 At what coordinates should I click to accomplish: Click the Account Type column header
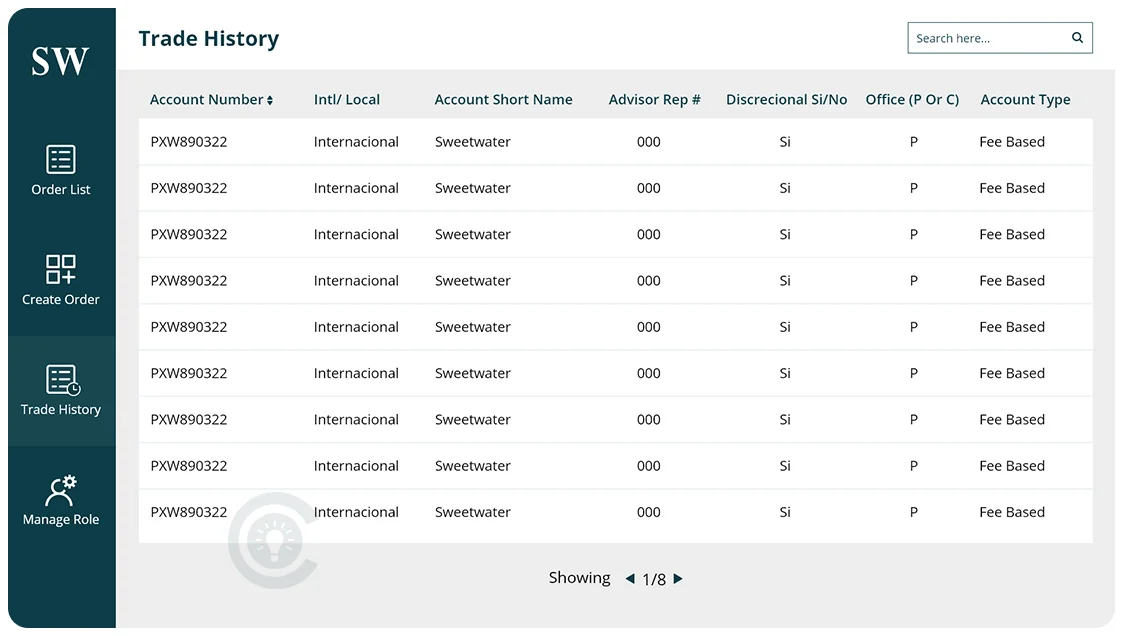[x=1025, y=100]
